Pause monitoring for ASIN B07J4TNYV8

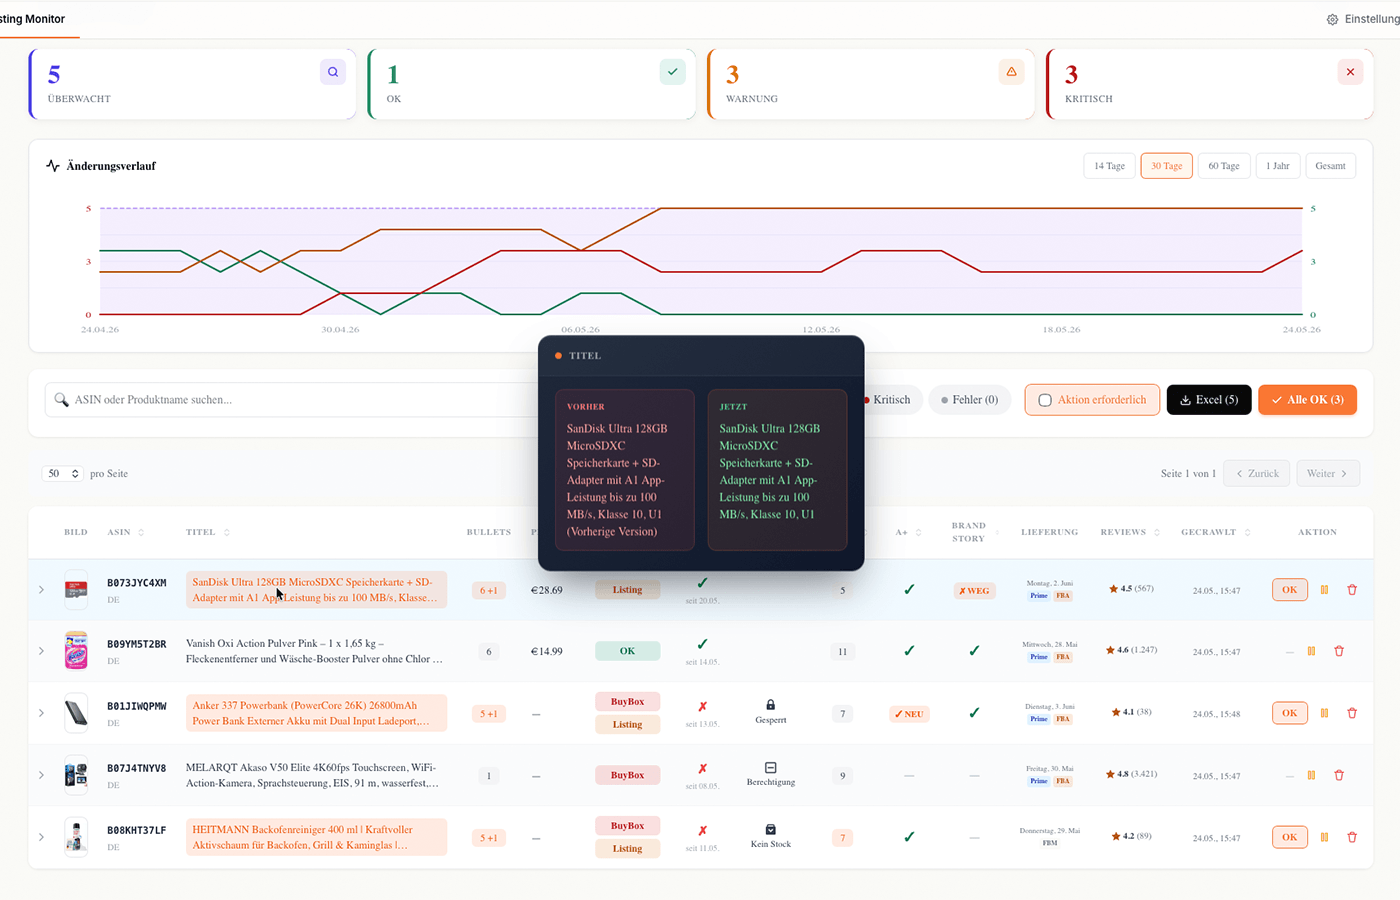[x=1311, y=775]
